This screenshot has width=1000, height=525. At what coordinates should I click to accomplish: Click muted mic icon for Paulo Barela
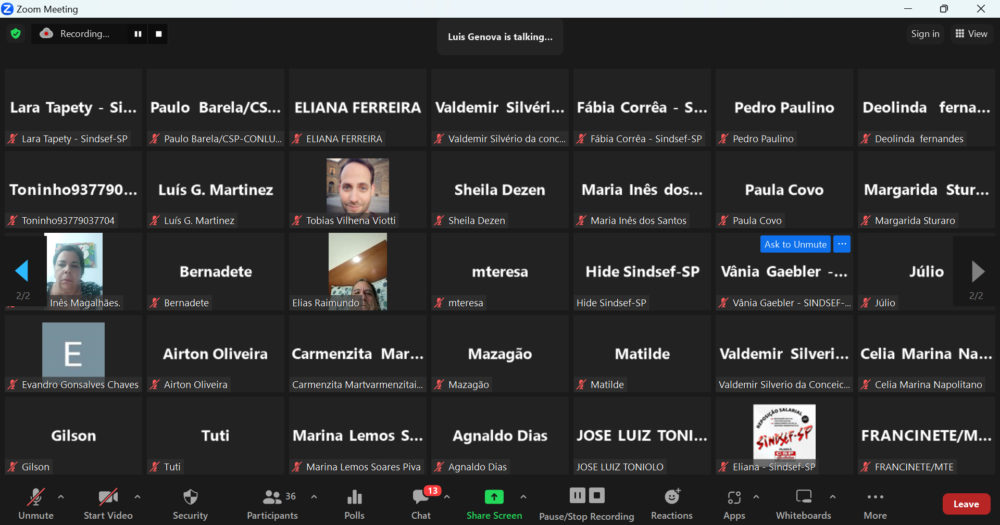[x=154, y=138]
